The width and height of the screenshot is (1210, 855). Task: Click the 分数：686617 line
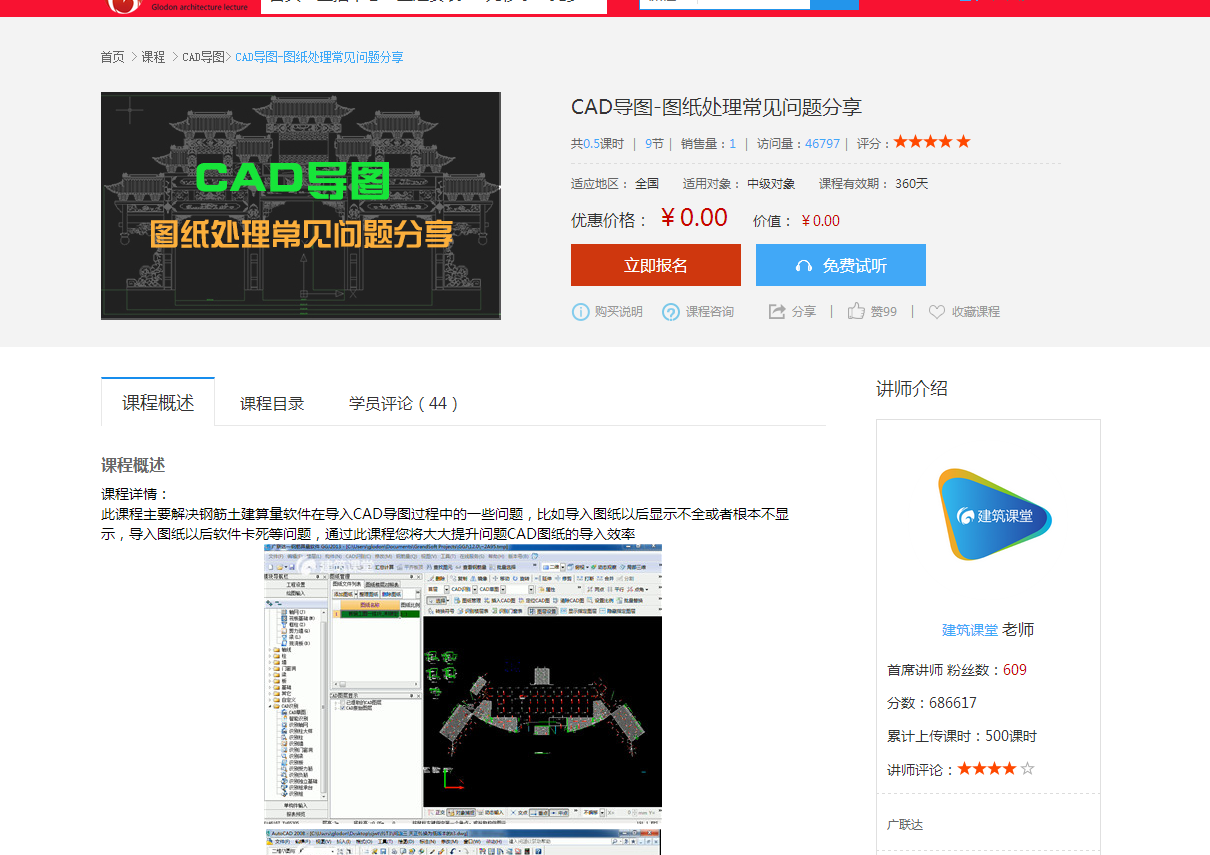click(x=932, y=703)
